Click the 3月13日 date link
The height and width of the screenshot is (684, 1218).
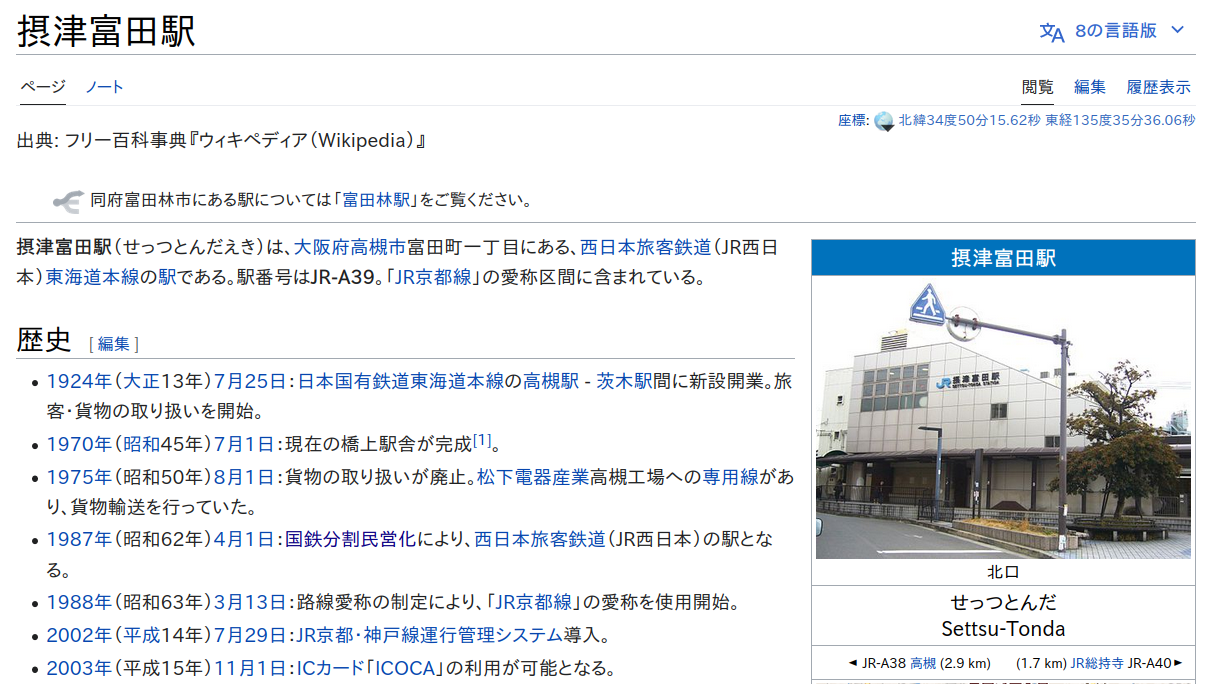coord(250,602)
